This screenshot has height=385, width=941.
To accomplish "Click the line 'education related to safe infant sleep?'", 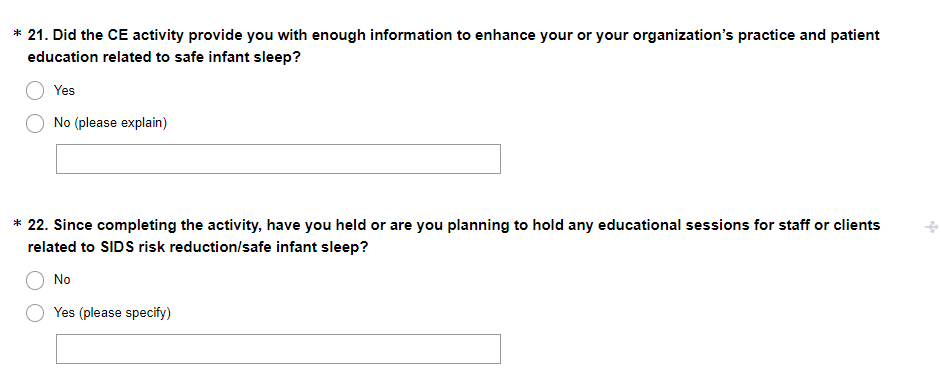I will pos(163,58).
